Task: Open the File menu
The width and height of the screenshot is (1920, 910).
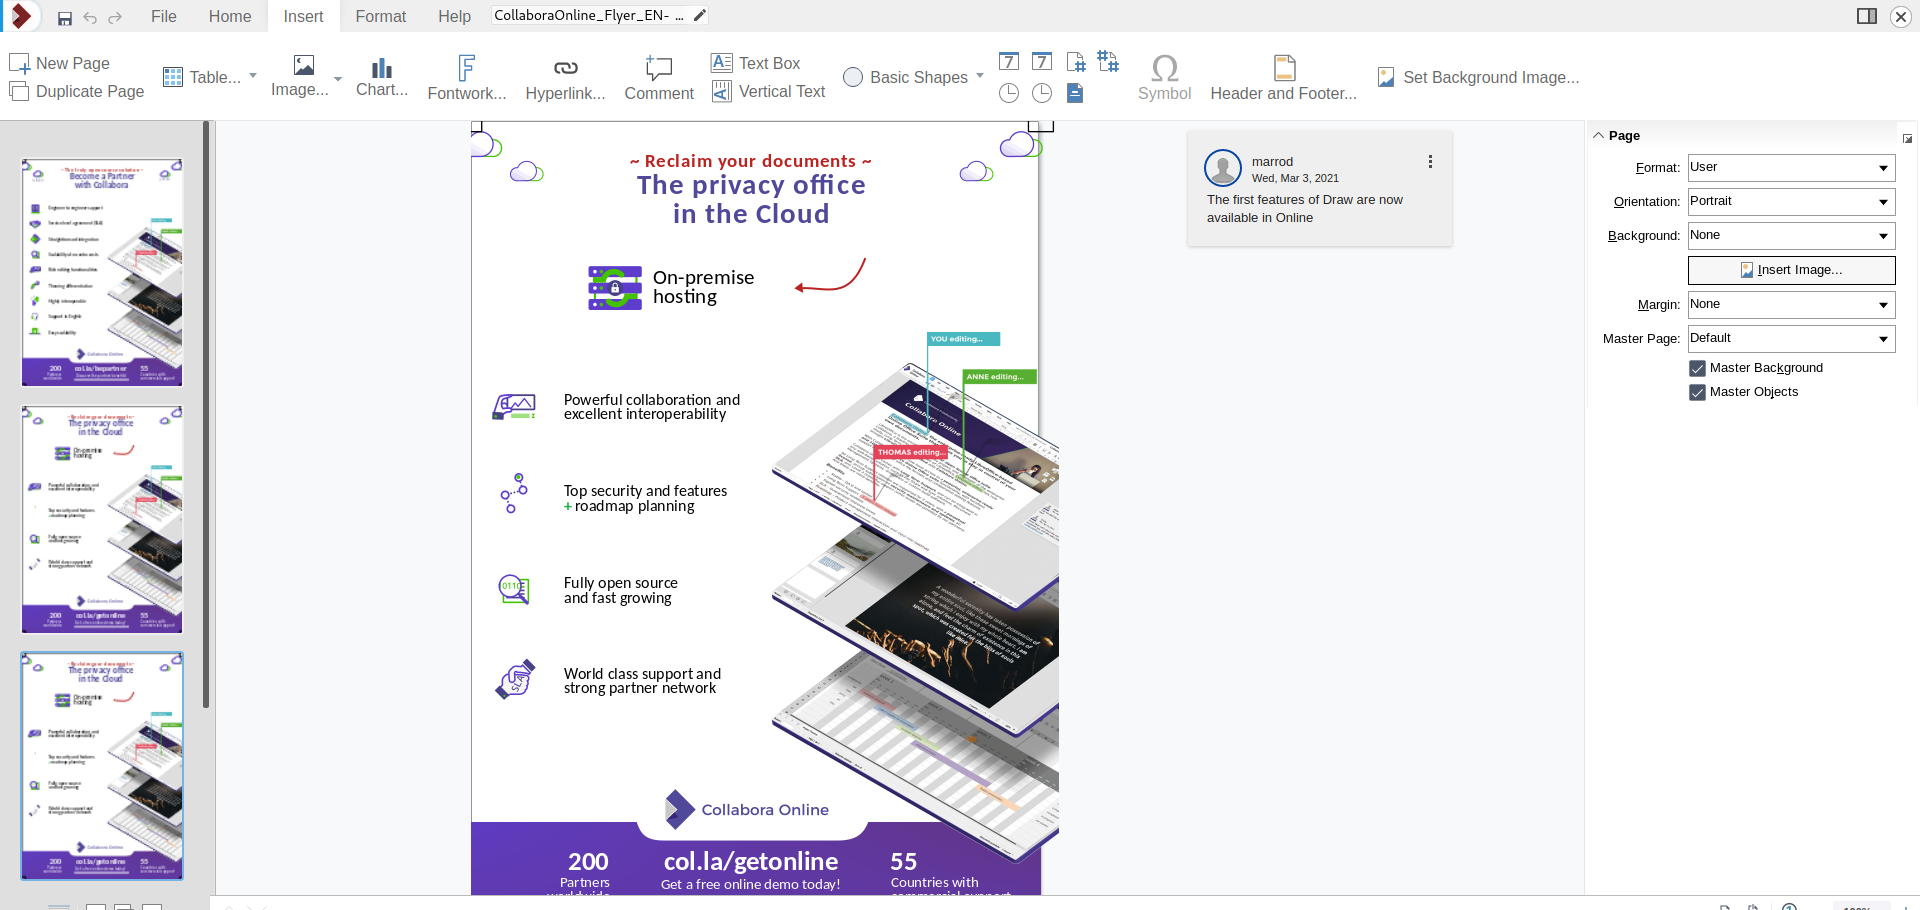Action: (164, 16)
